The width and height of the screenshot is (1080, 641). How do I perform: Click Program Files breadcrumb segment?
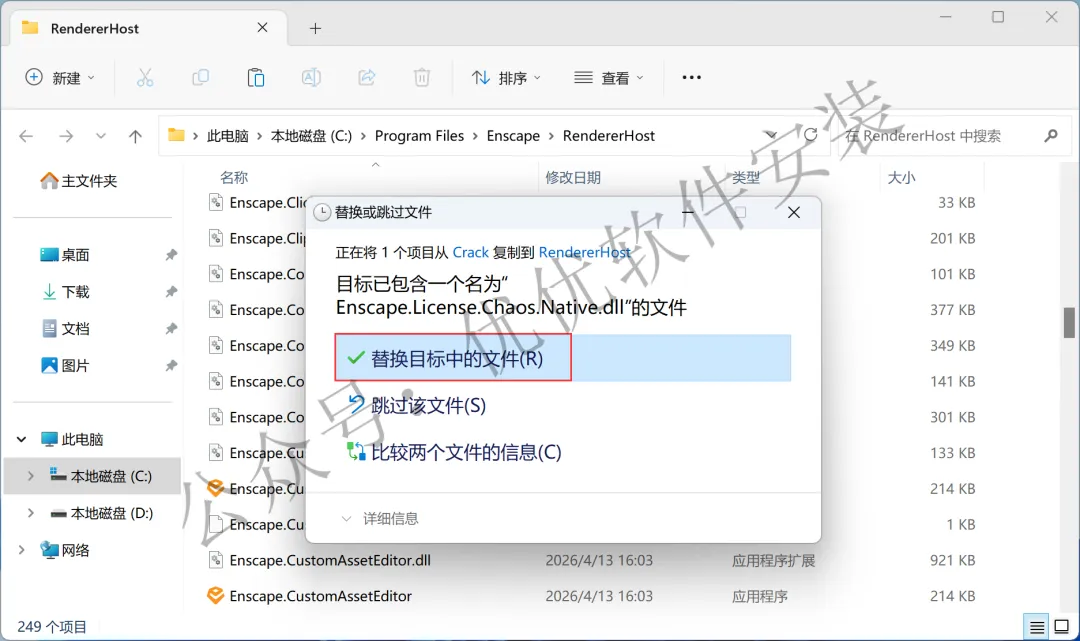click(419, 136)
